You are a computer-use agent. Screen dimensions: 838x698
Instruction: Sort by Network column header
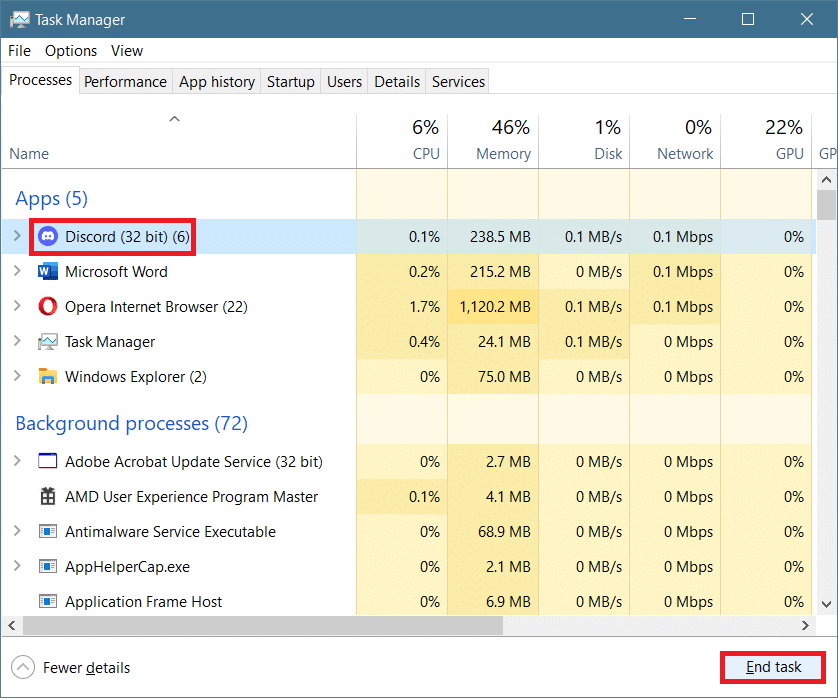[x=675, y=141]
